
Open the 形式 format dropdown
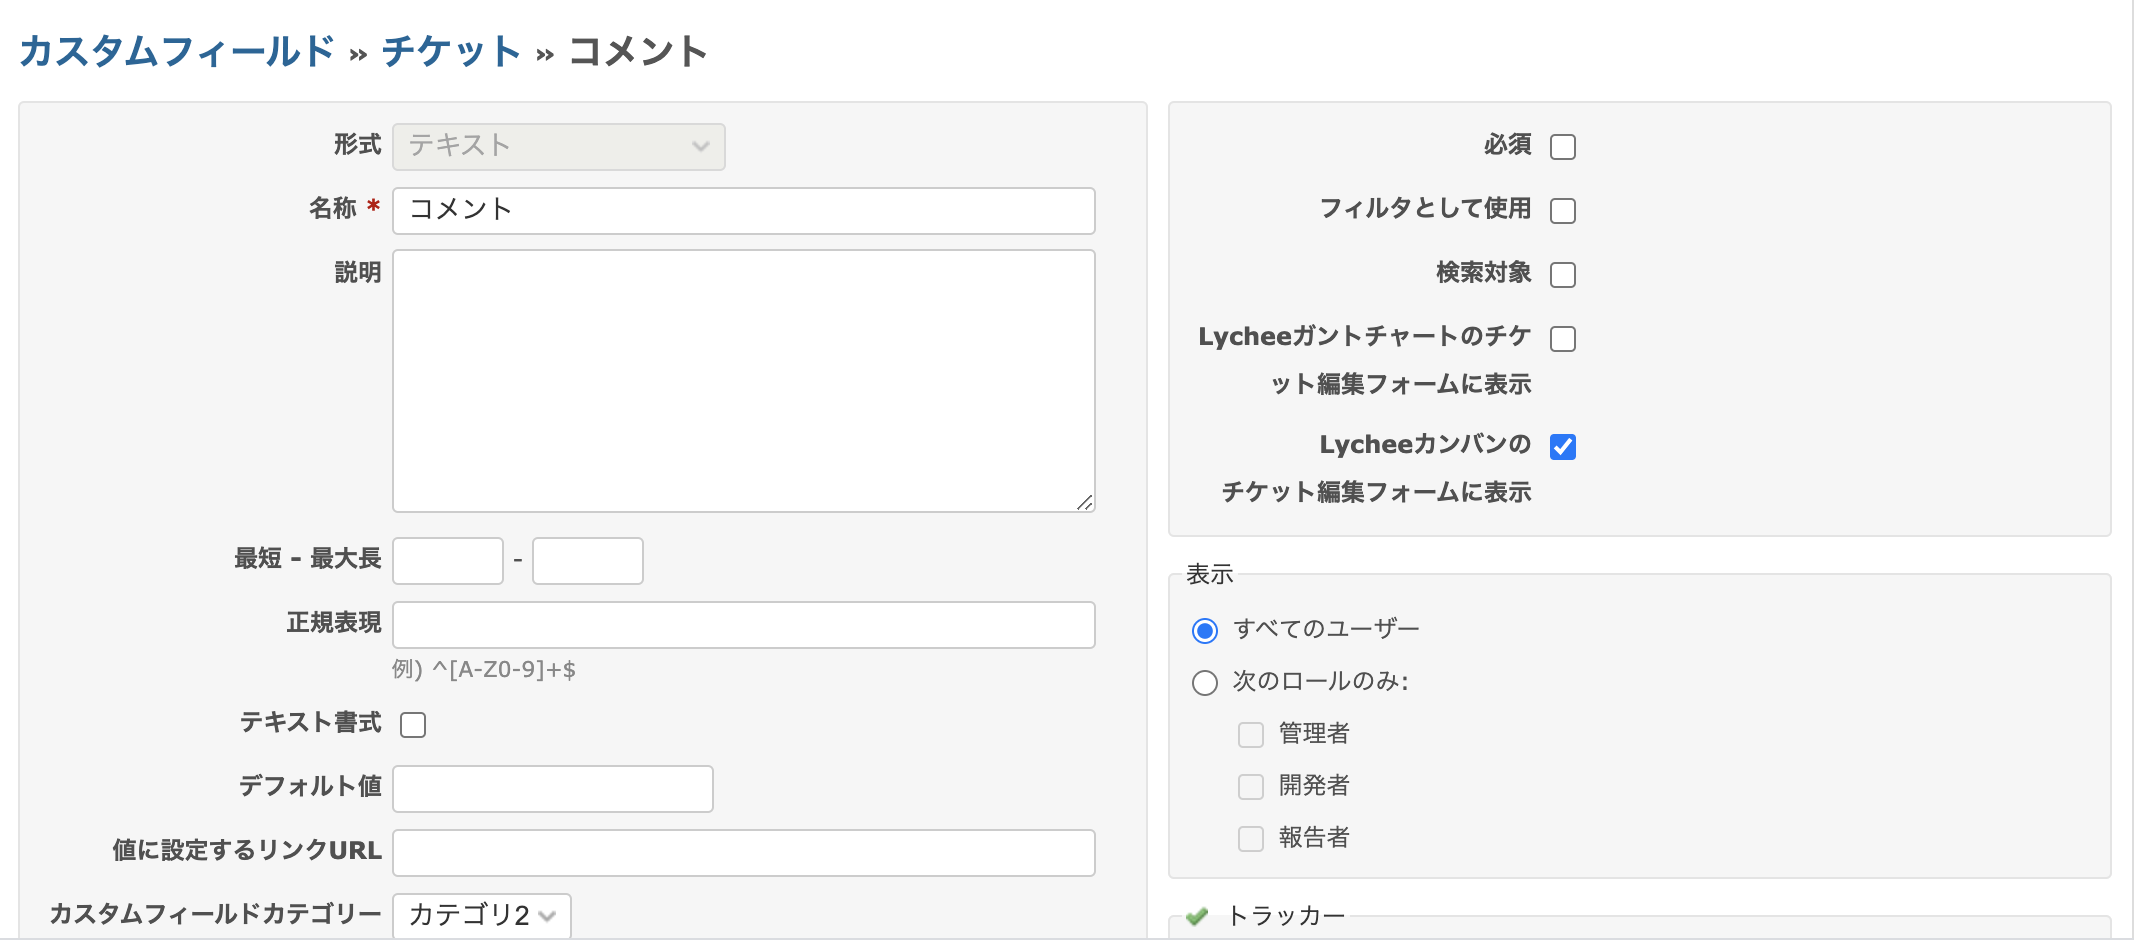(x=558, y=147)
